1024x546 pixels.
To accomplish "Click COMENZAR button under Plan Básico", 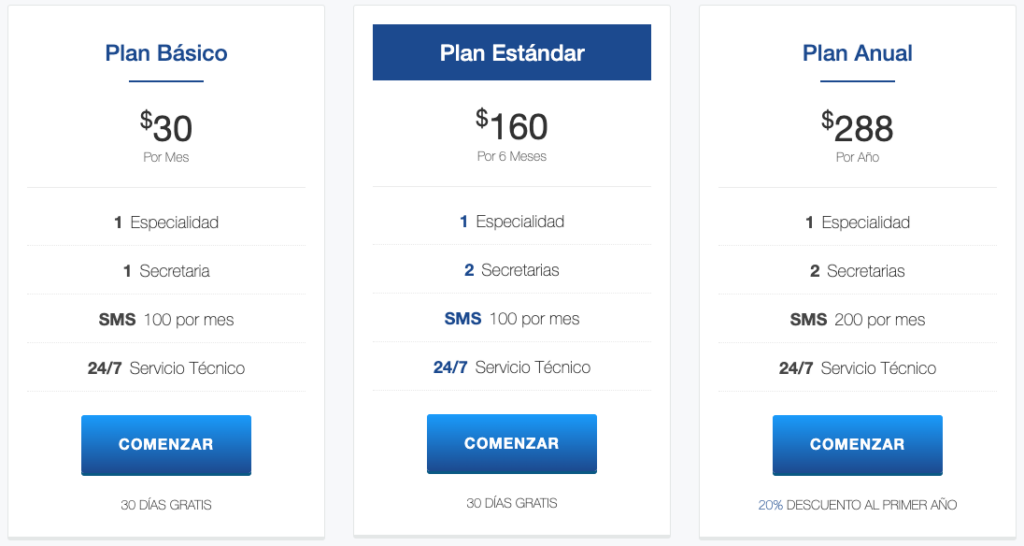I will pos(166,445).
